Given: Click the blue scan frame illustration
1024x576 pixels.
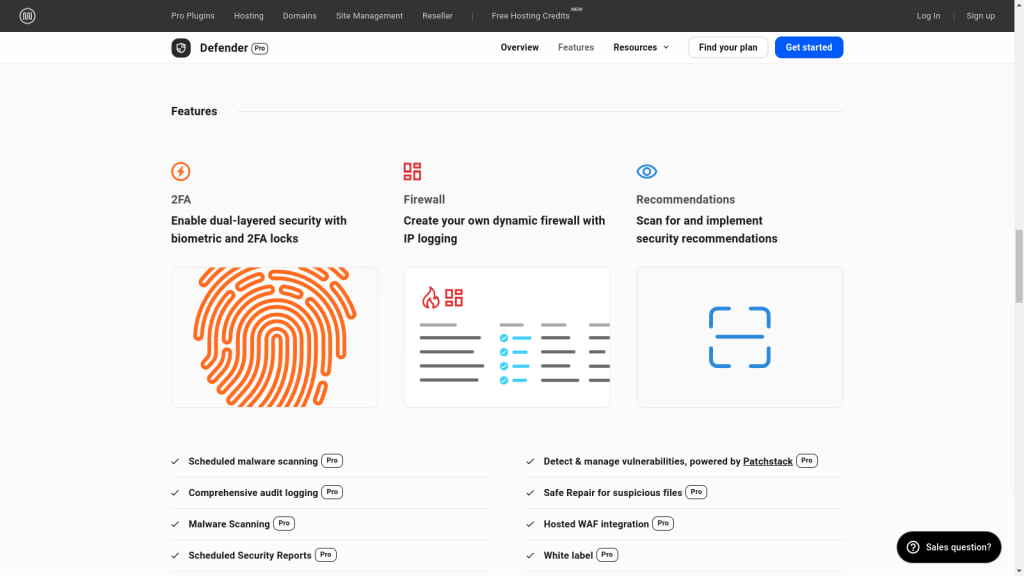Looking at the screenshot, I should click(x=739, y=337).
